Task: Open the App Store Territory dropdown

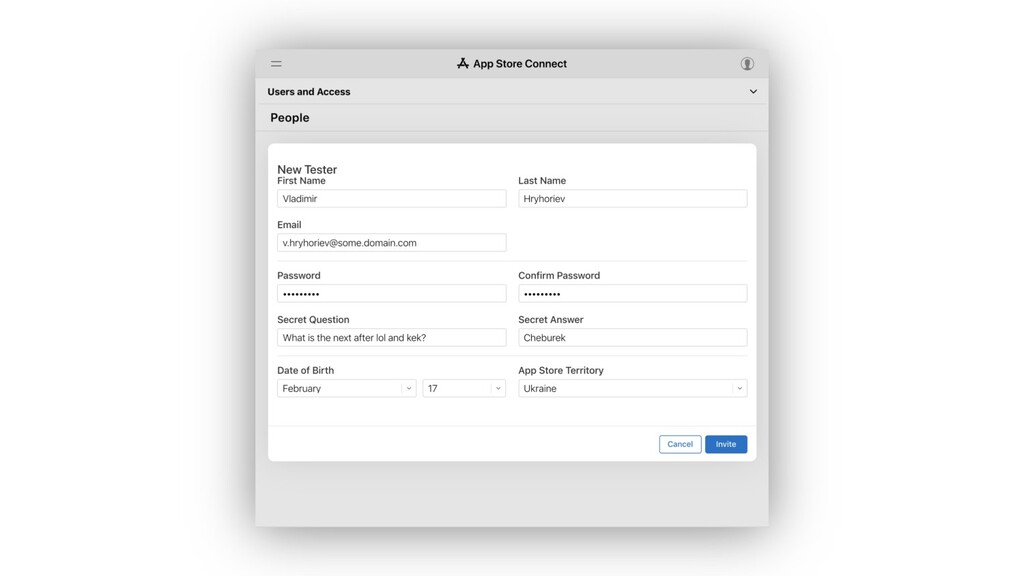Action: [633, 389]
